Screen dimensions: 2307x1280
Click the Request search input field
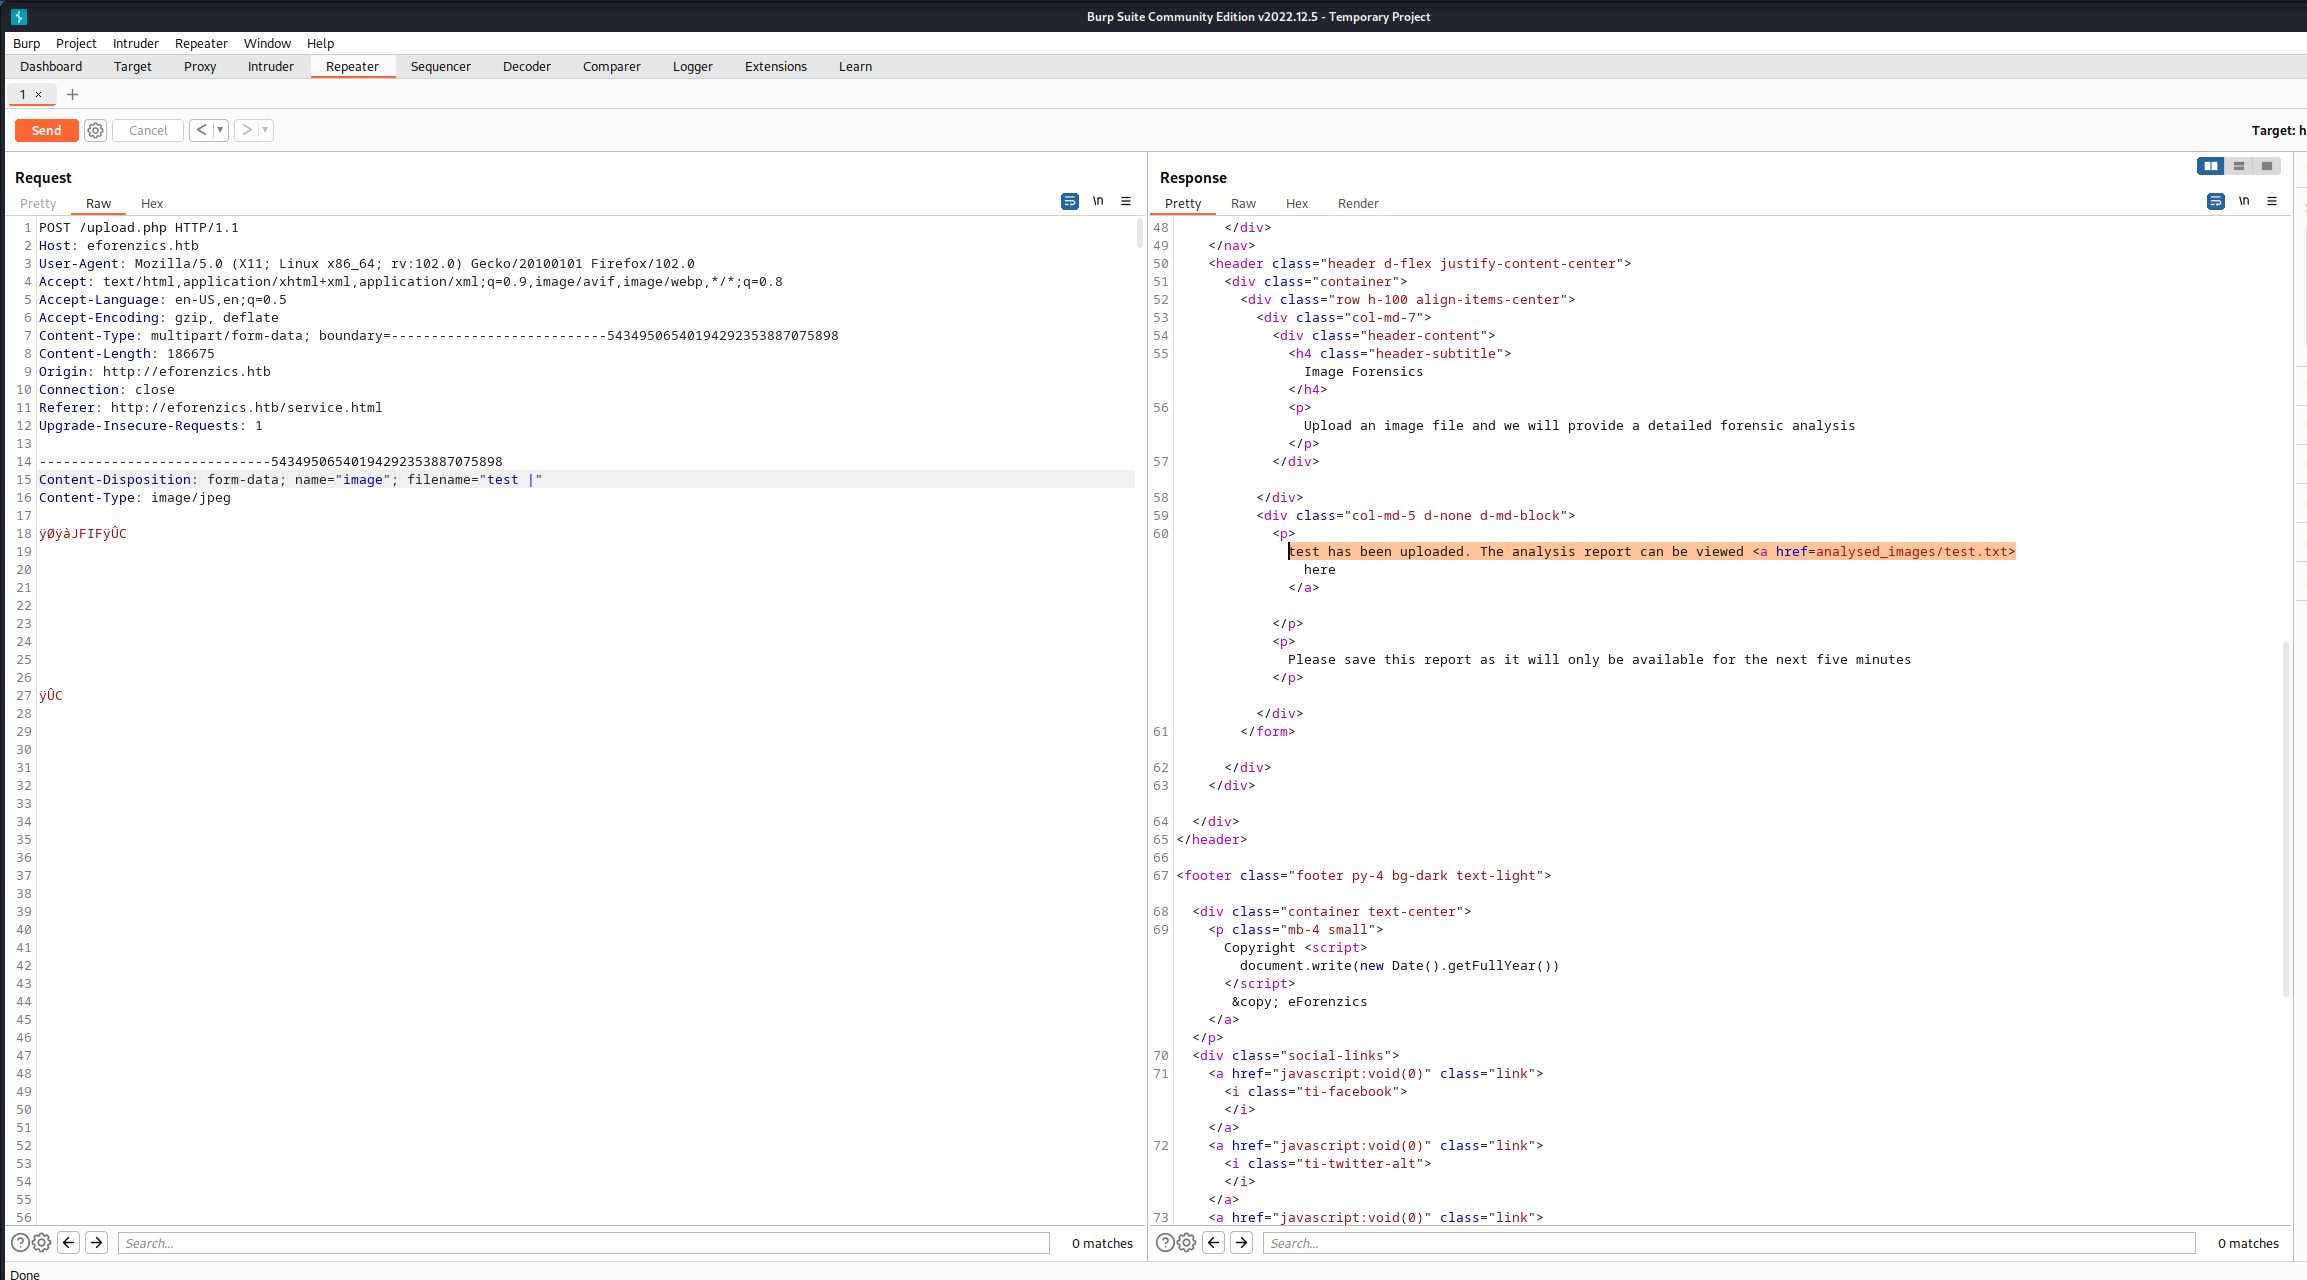pos(583,1243)
